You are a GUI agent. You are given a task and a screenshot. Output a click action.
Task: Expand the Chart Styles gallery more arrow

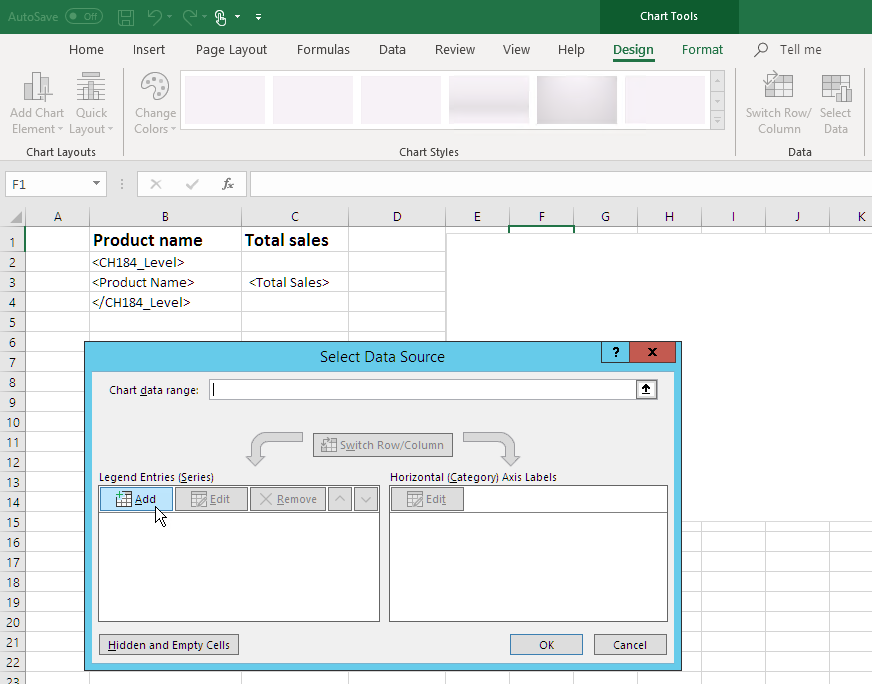(x=717, y=121)
